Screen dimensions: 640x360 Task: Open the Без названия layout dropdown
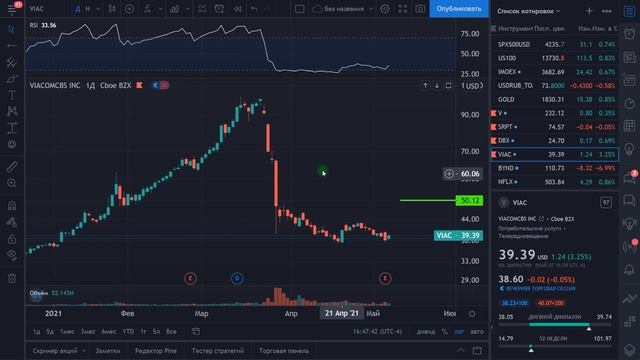tap(343, 9)
